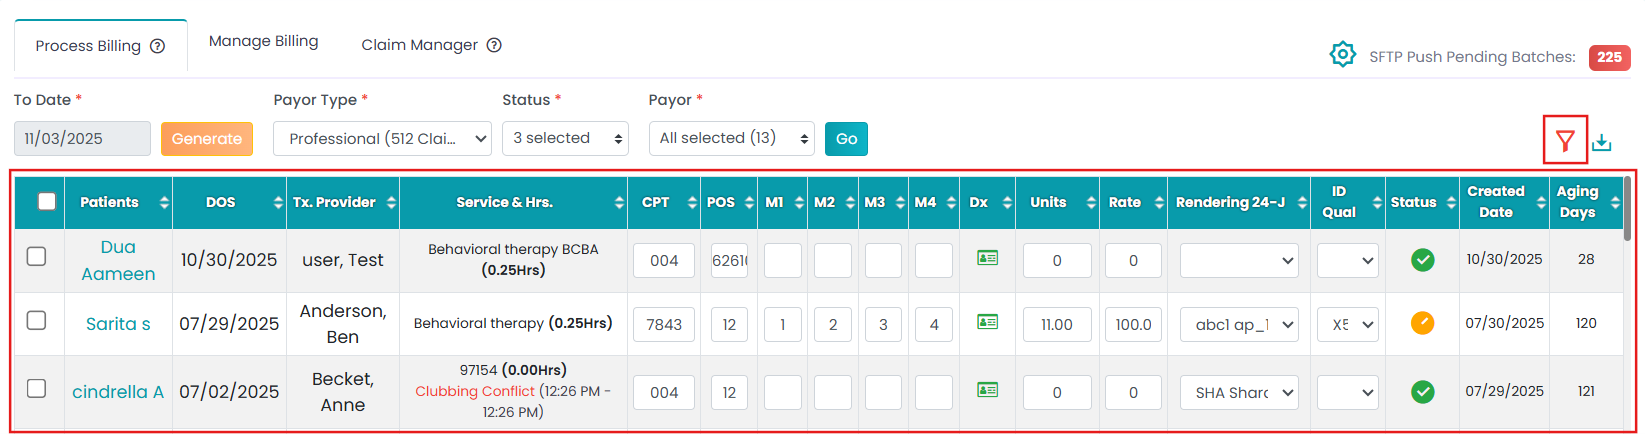Open Dx card icon for cindrella A
This screenshot has height=434, width=1645.
(987, 390)
